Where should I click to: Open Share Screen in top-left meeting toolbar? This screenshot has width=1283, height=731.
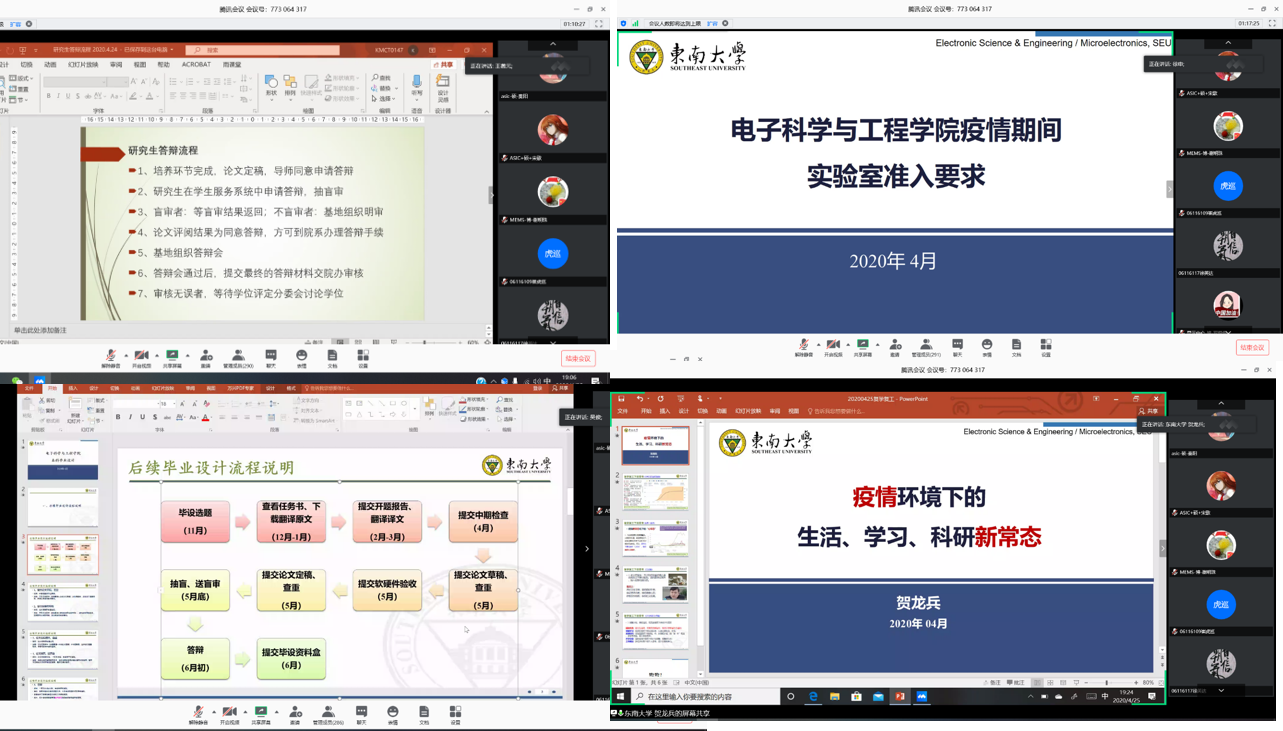[x=172, y=357]
